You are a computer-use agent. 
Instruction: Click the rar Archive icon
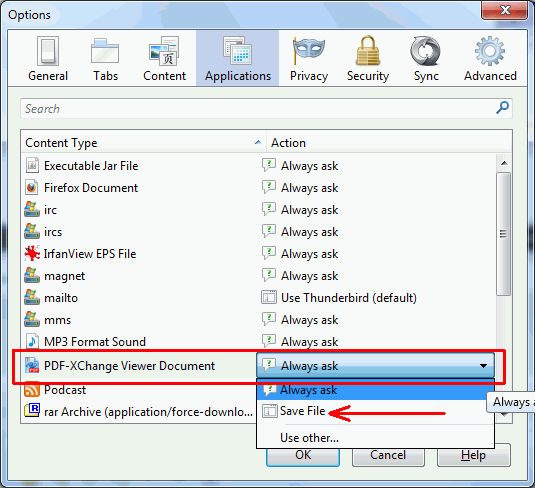tap(32, 411)
